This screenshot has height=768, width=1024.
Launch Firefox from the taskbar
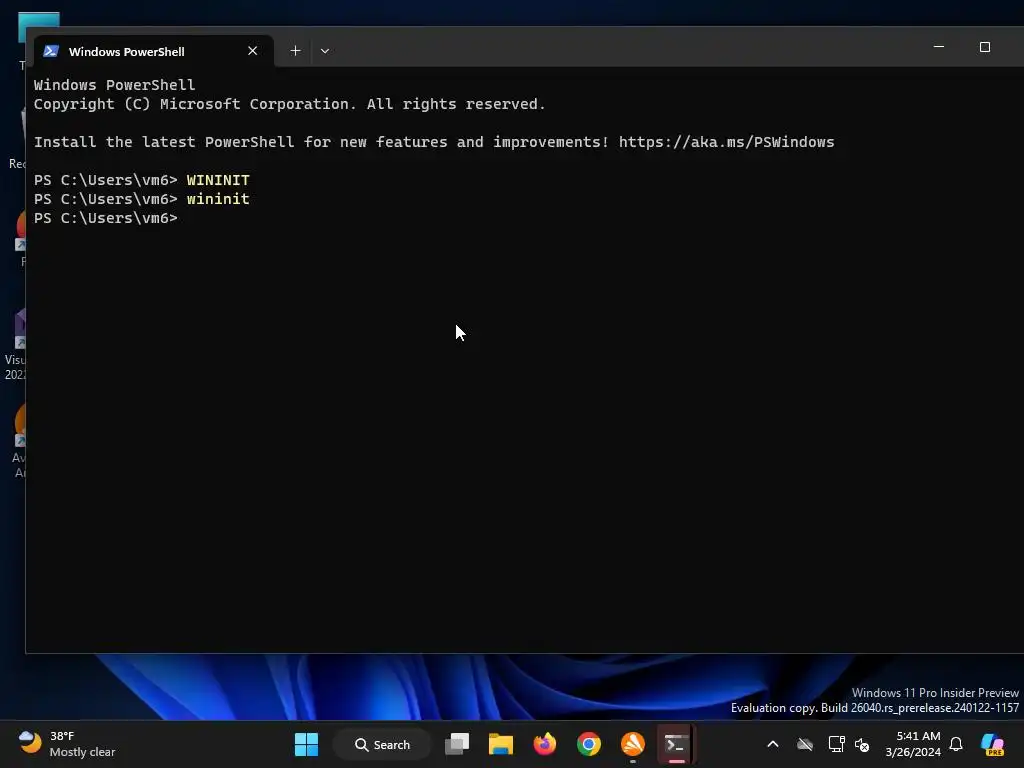(x=545, y=744)
